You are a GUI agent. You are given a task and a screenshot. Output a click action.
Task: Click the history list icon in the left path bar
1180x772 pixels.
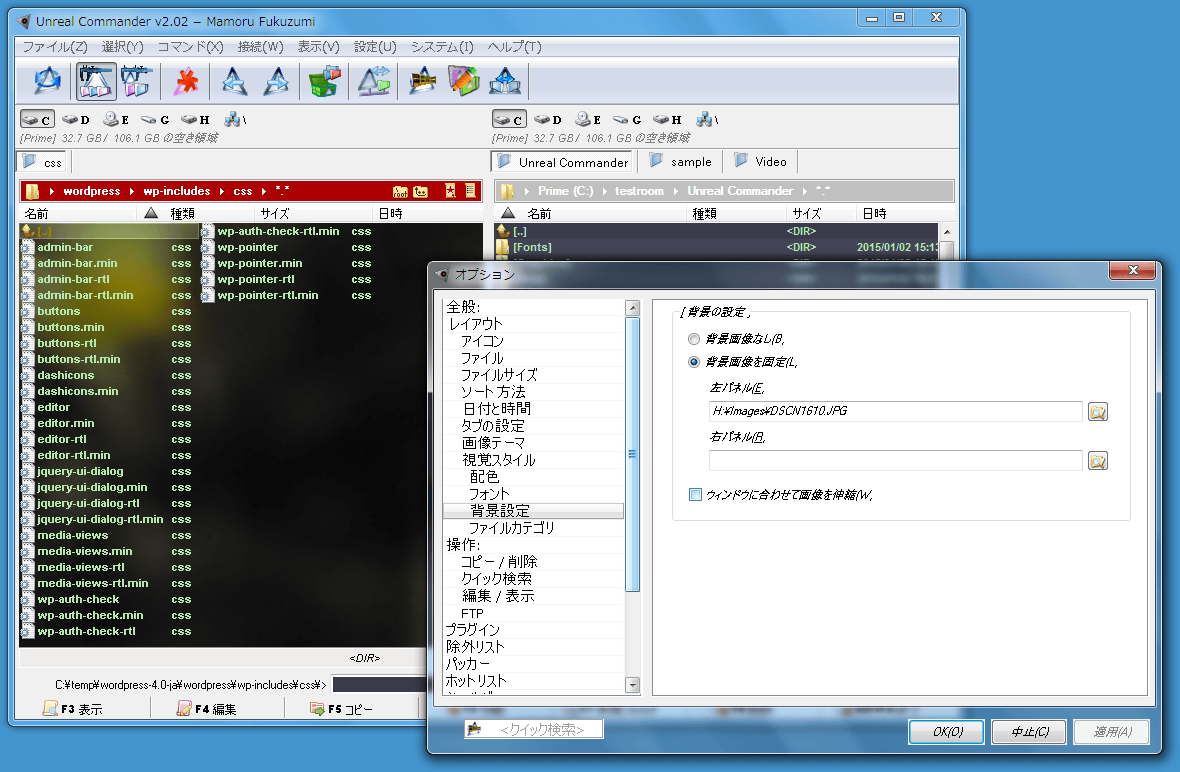[470, 191]
